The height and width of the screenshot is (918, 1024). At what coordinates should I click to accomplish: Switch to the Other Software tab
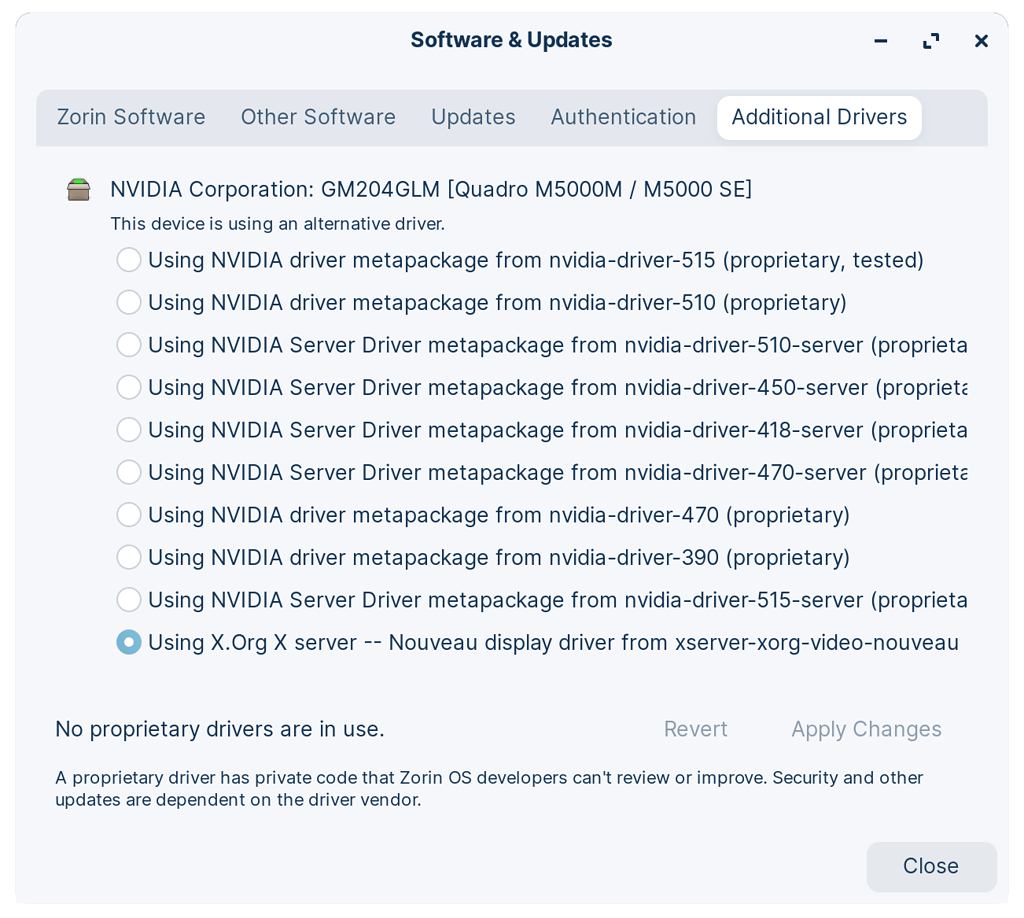[x=318, y=117]
